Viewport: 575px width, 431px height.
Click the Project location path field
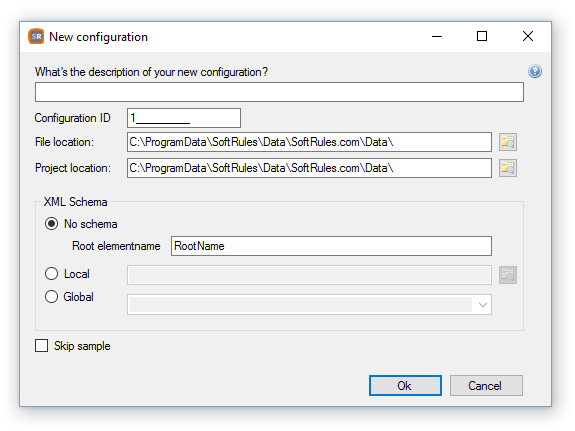click(x=309, y=168)
